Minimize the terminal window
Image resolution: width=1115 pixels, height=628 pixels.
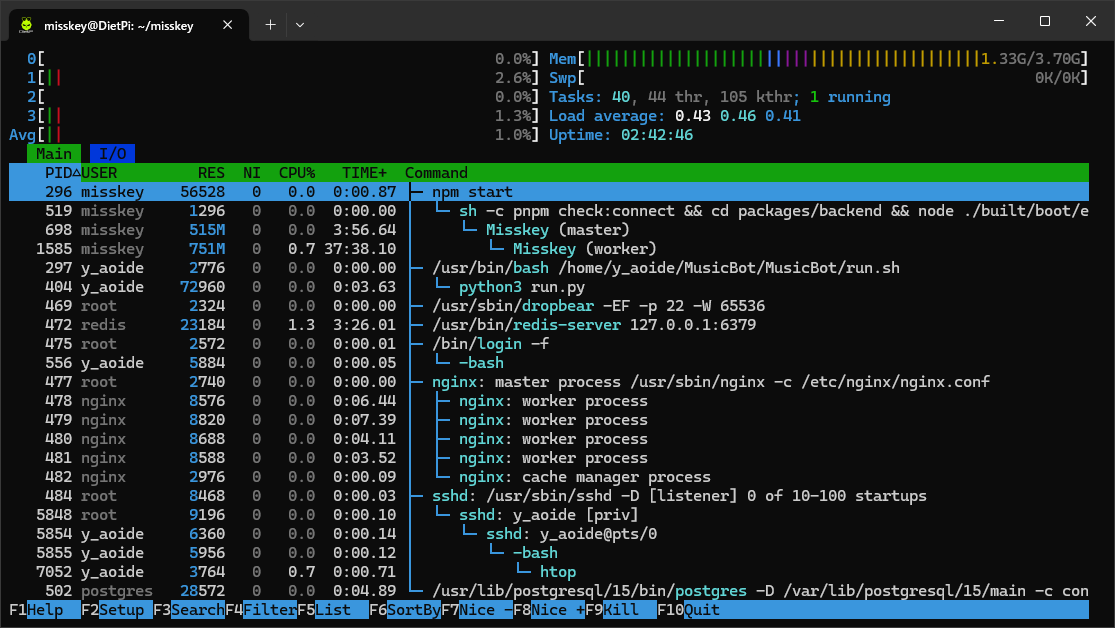[x=999, y=21]
